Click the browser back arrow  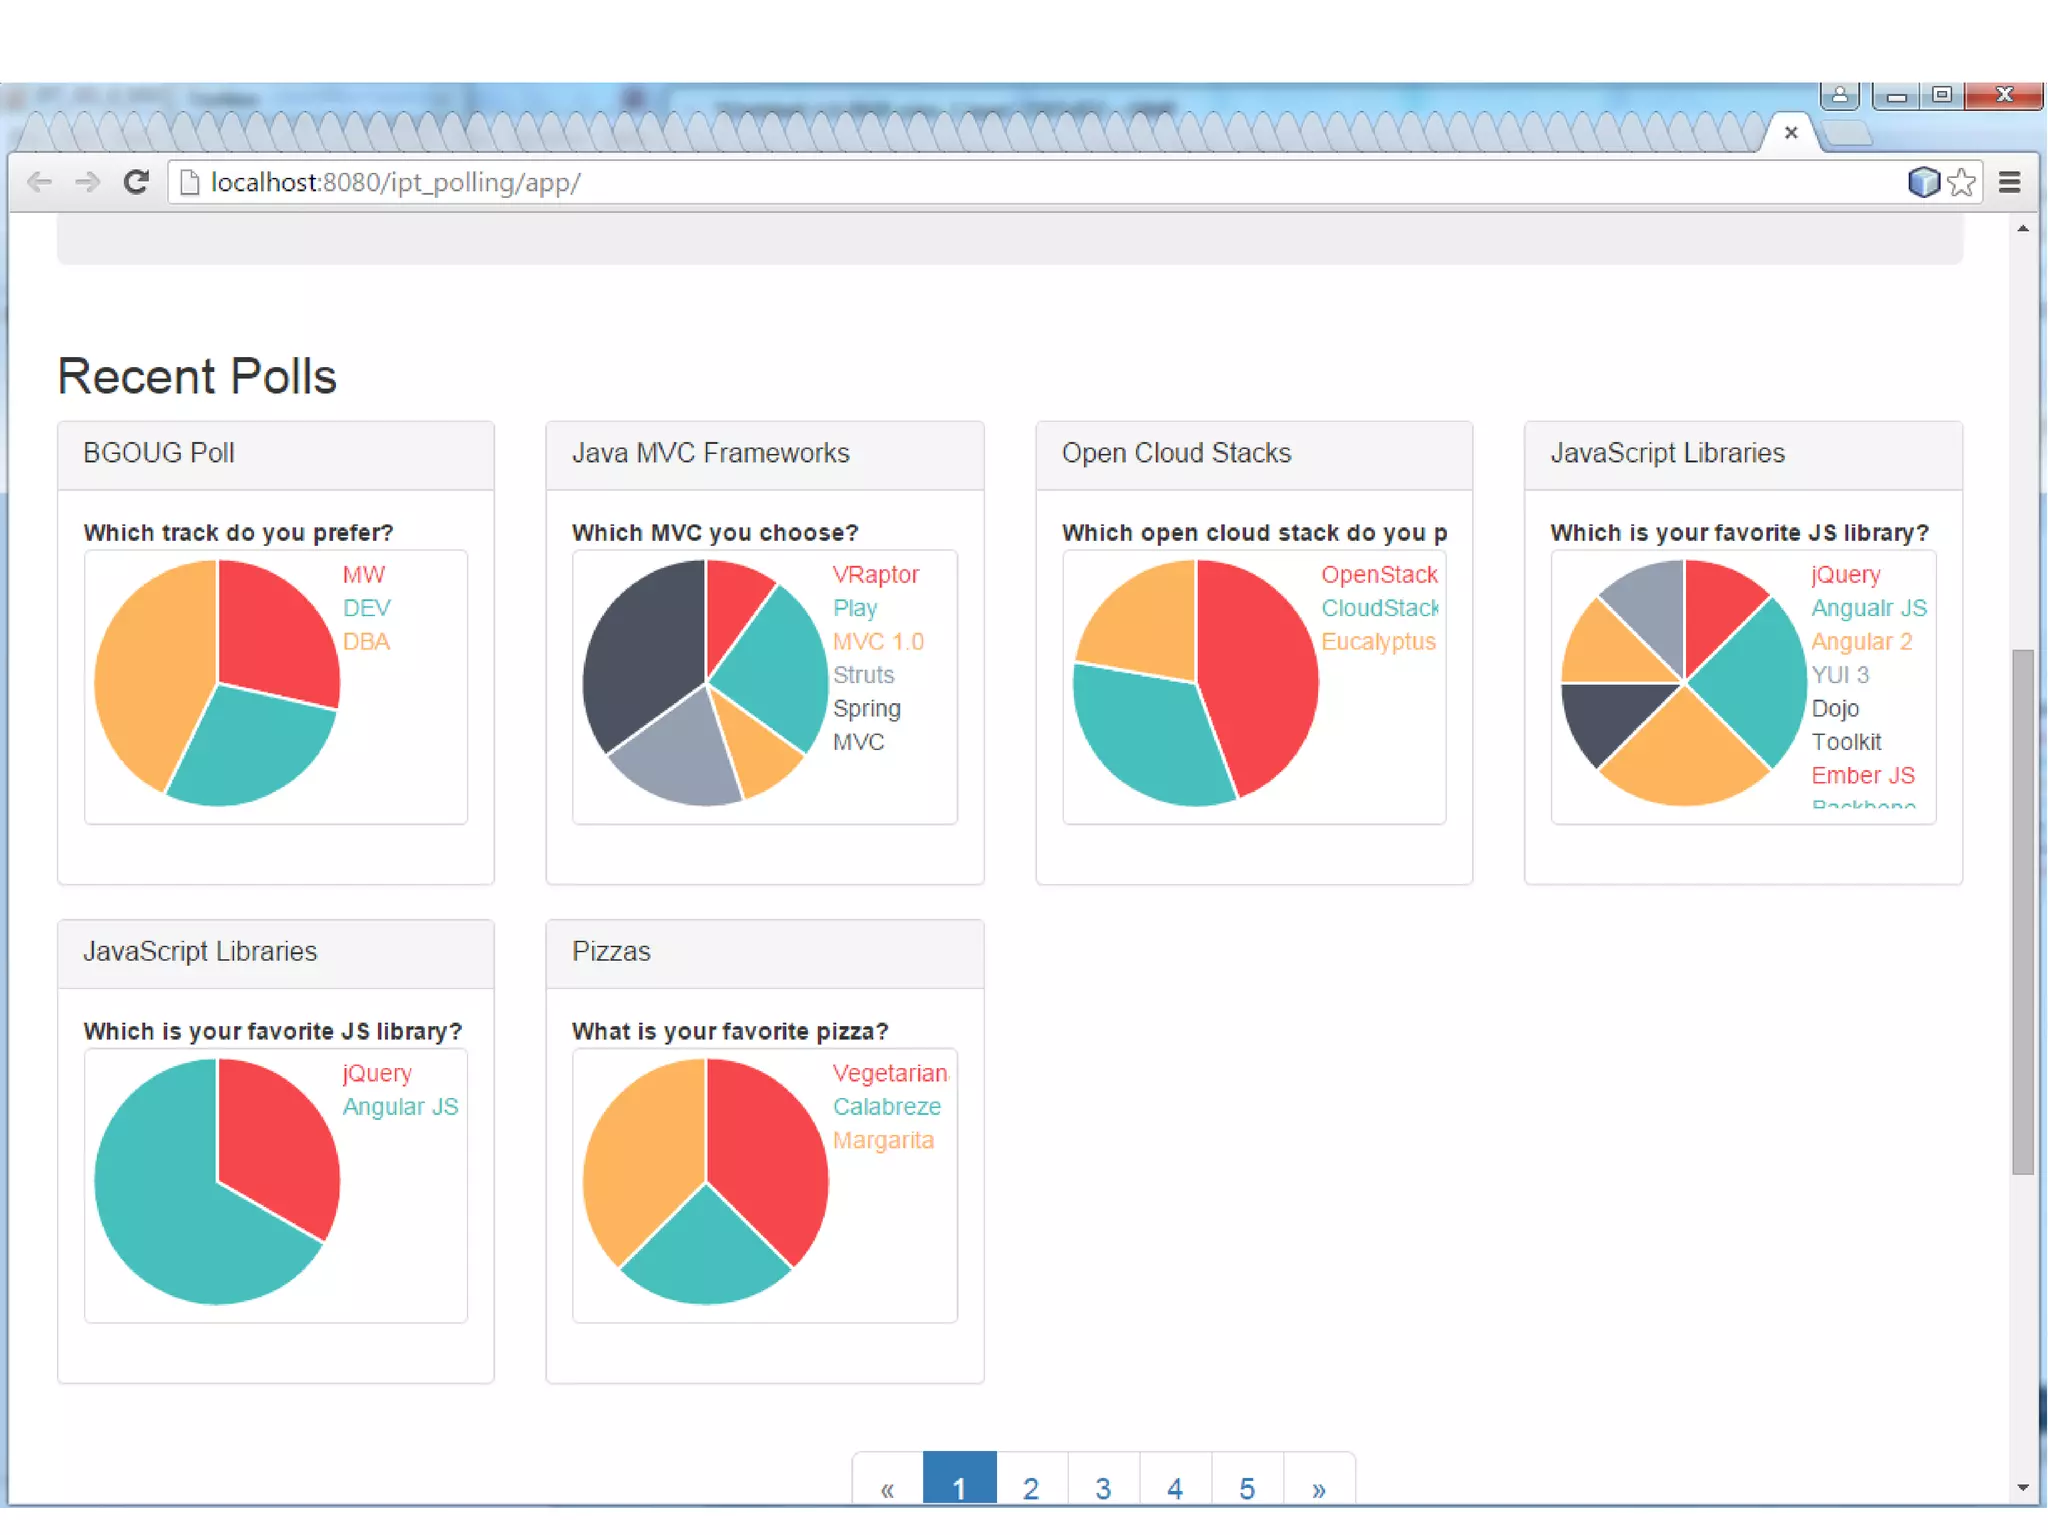point(39,182)
